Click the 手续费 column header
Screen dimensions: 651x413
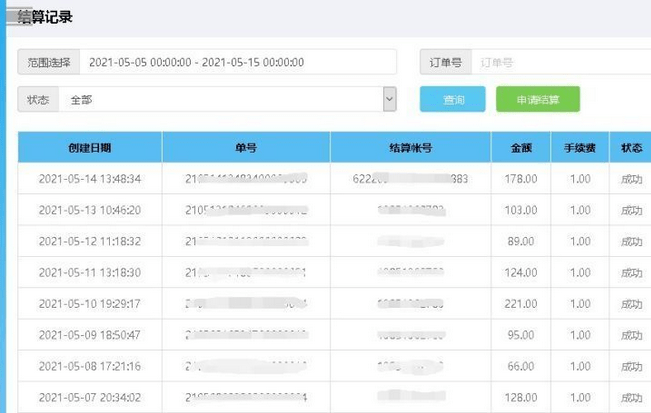(x=580, y=148)
